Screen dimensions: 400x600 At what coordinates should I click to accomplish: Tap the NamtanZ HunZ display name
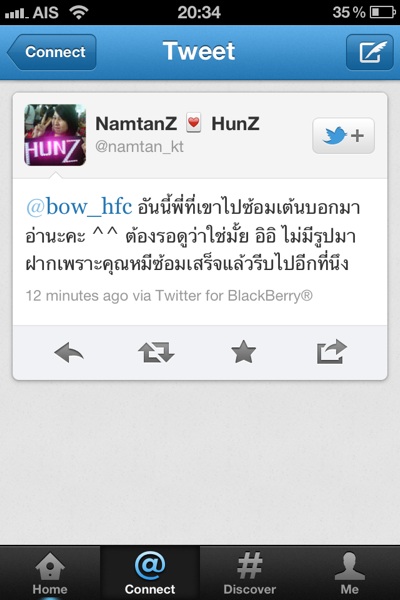click(x=177, y=124)
